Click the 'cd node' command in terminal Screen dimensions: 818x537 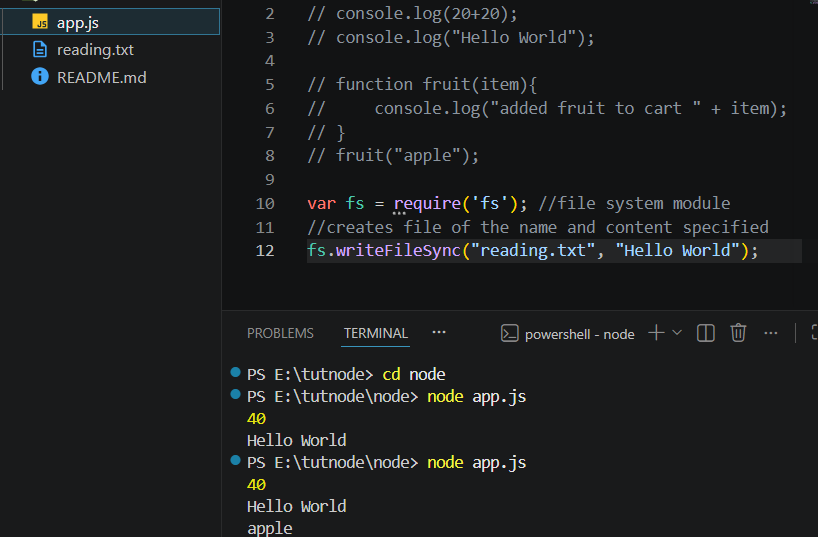414,374
